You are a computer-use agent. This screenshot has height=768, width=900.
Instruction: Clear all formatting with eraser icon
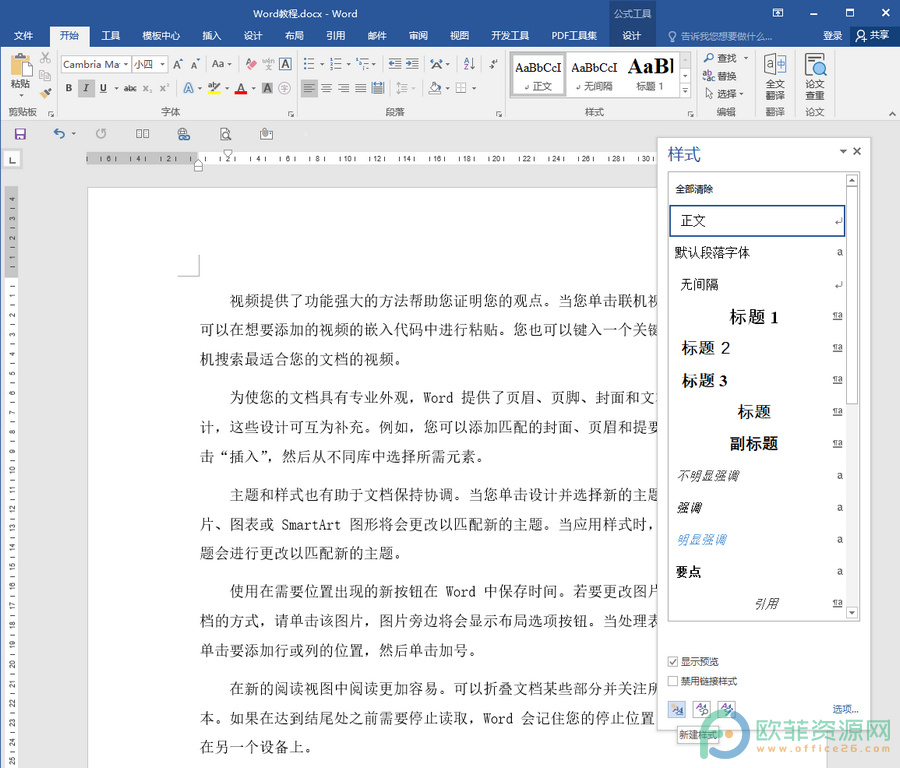point(251,64)
